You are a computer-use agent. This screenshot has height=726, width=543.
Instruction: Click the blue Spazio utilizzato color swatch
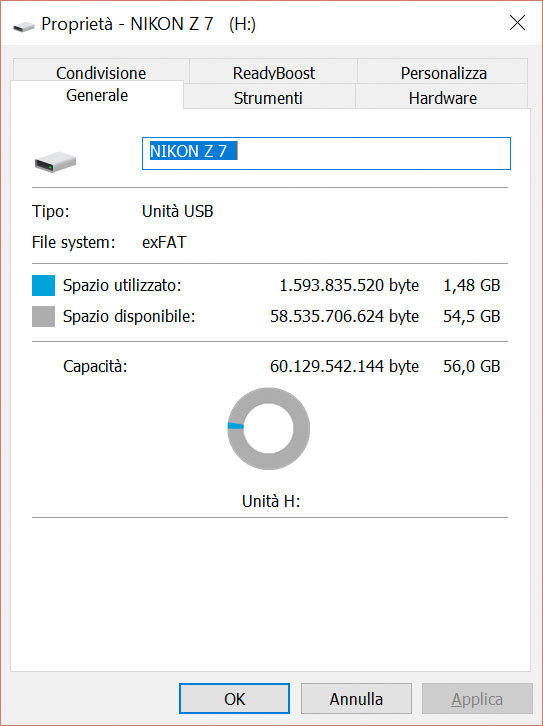point(44,285)
